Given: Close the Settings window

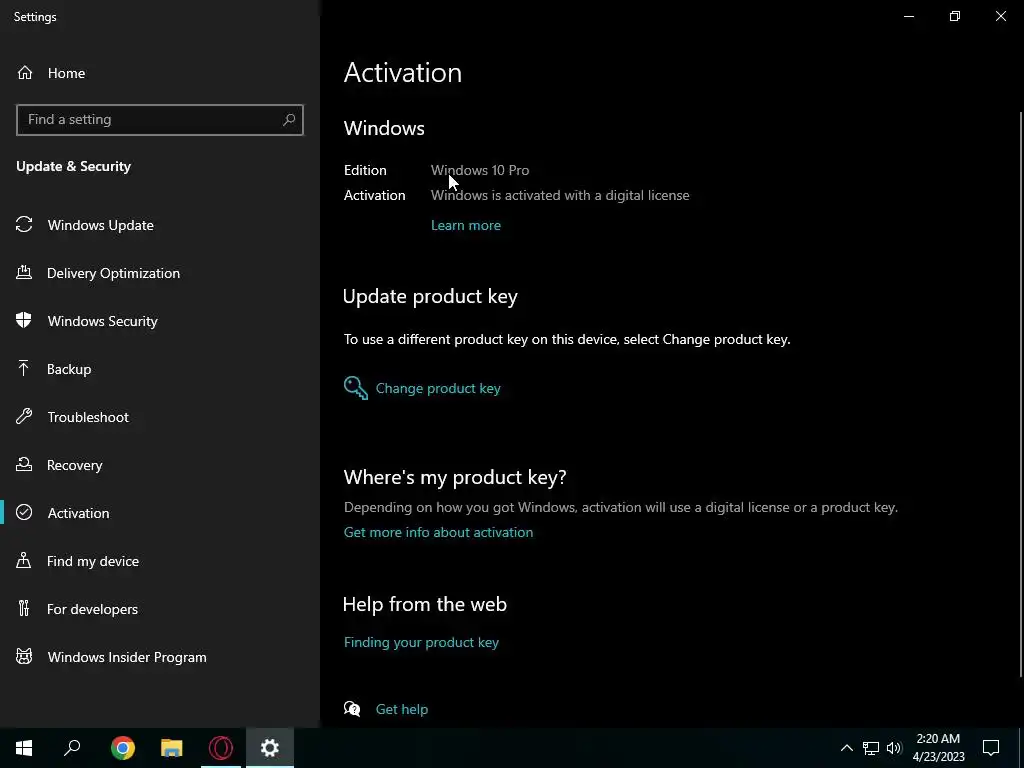Looking at the screenshot, I should tap(1000, 16).
